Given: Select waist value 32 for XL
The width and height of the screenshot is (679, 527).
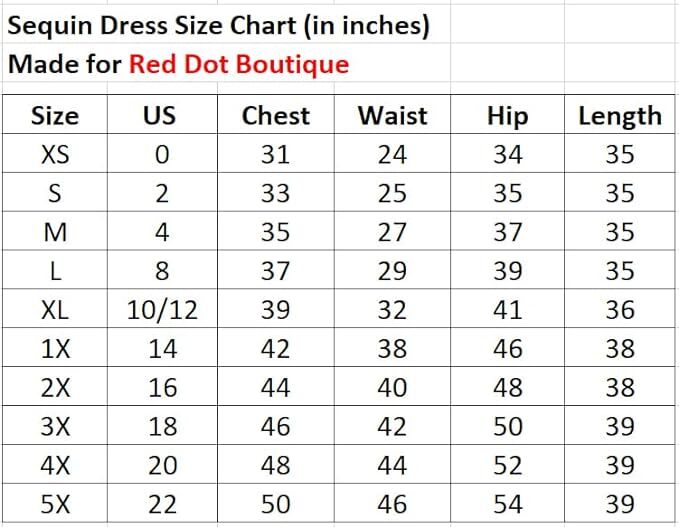Looking at the screenshot, I should [392, 309].
